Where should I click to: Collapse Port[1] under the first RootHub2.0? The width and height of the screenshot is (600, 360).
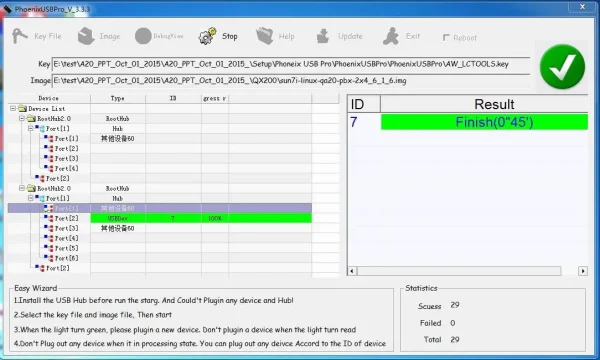[x=31, y=129]
